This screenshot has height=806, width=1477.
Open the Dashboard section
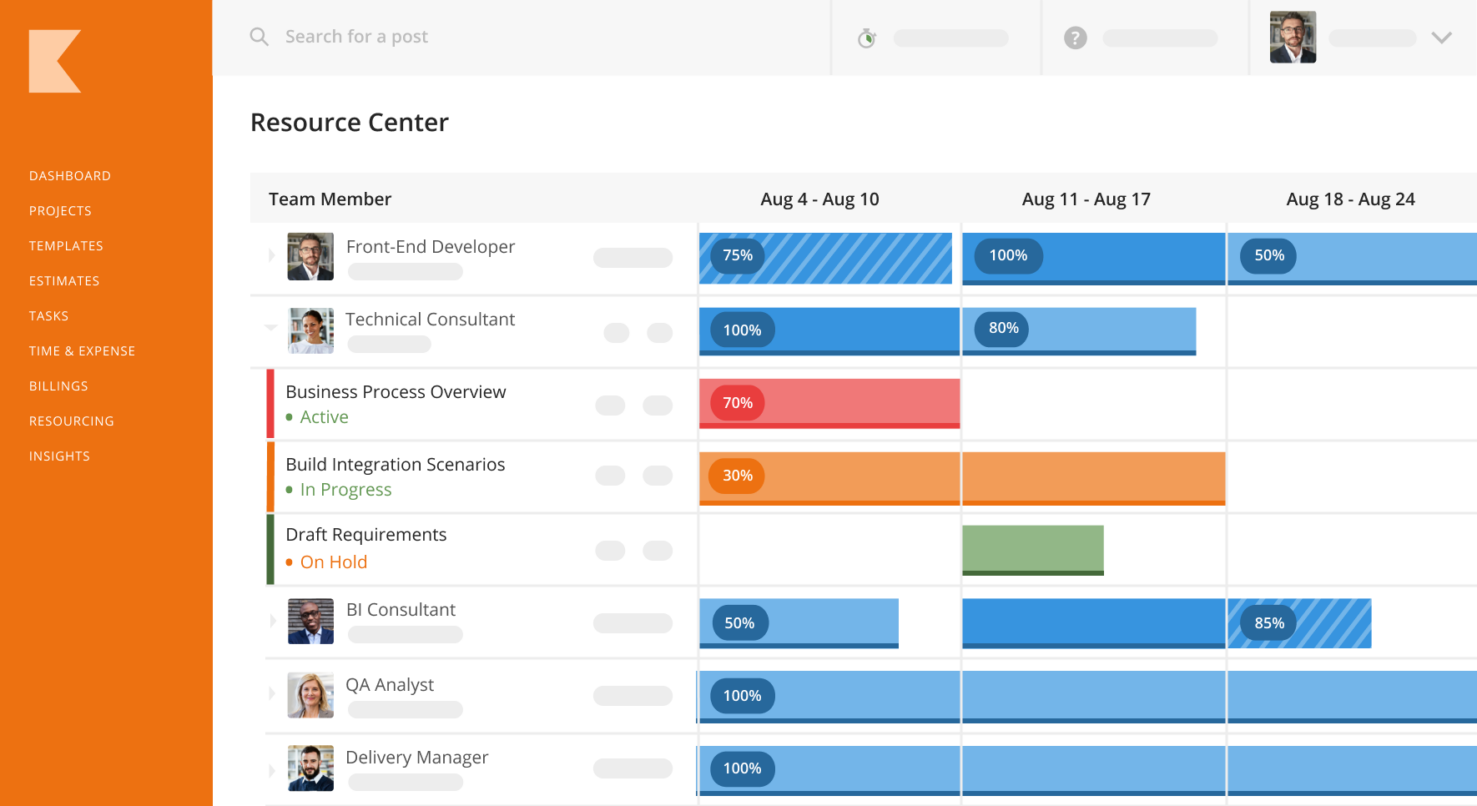click(70, 175)
